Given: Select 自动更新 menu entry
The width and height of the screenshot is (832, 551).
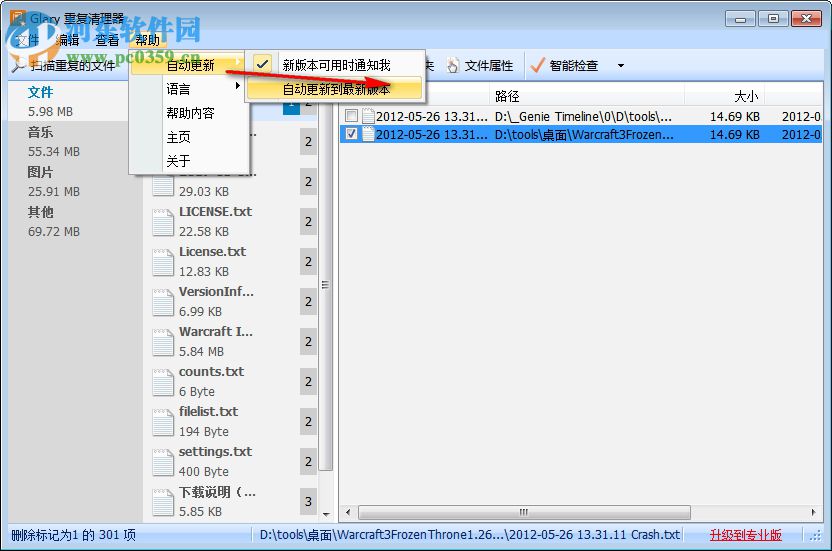Looking at the screenshot, I should click(189, 65).
